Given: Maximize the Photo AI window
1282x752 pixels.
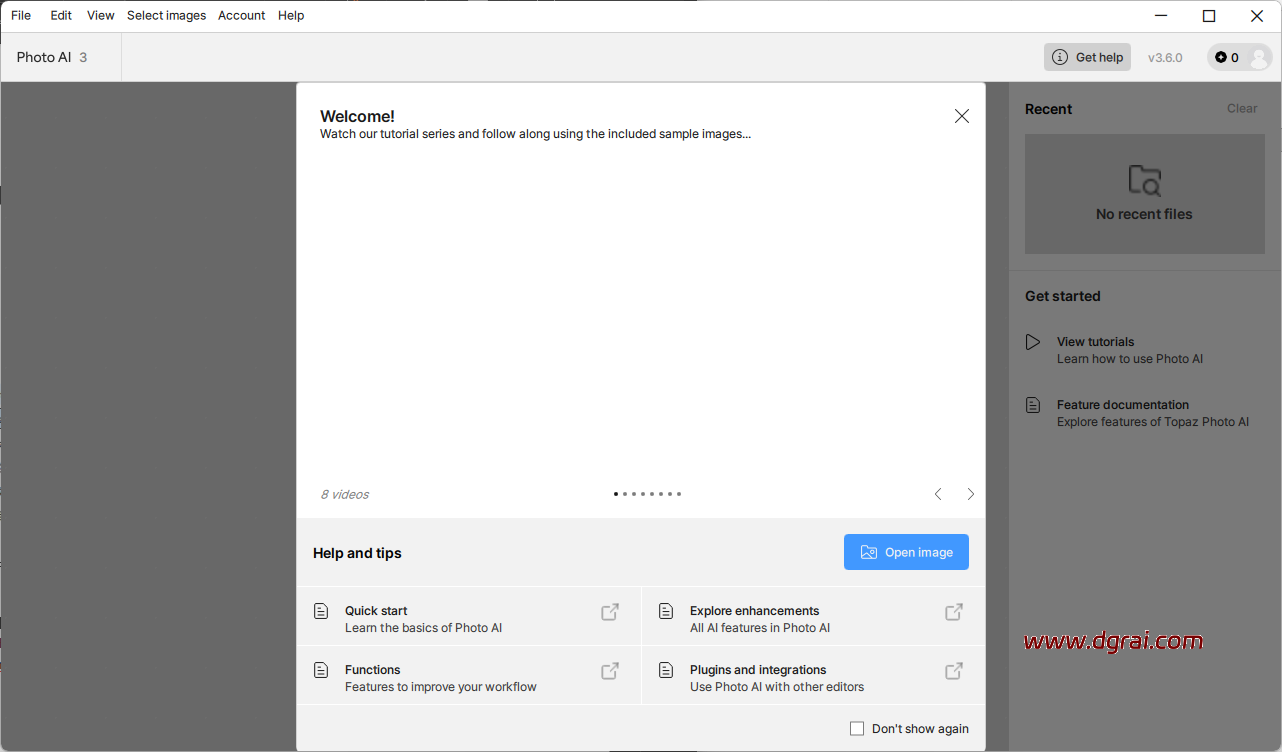Looking at the screenshot, I should coord(1209,16).
